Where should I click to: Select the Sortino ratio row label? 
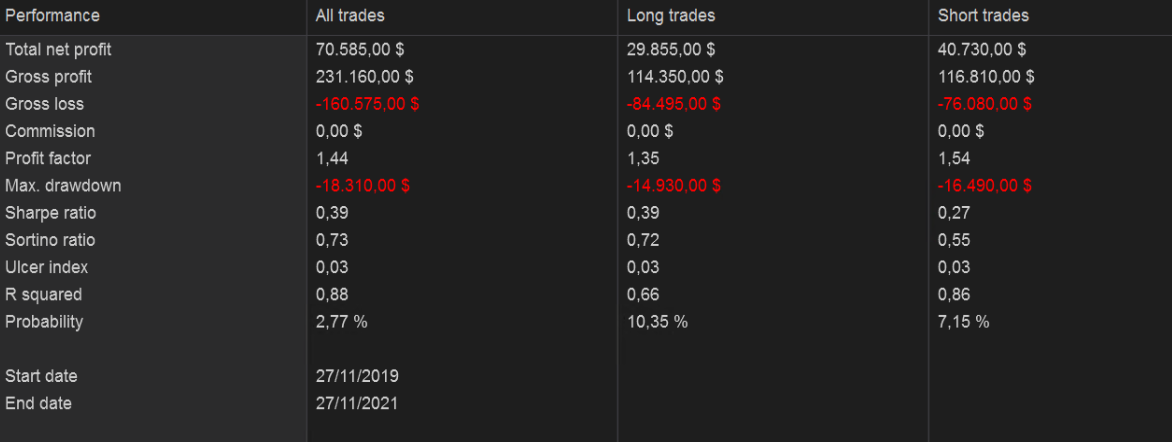click(x=51, y=240)
